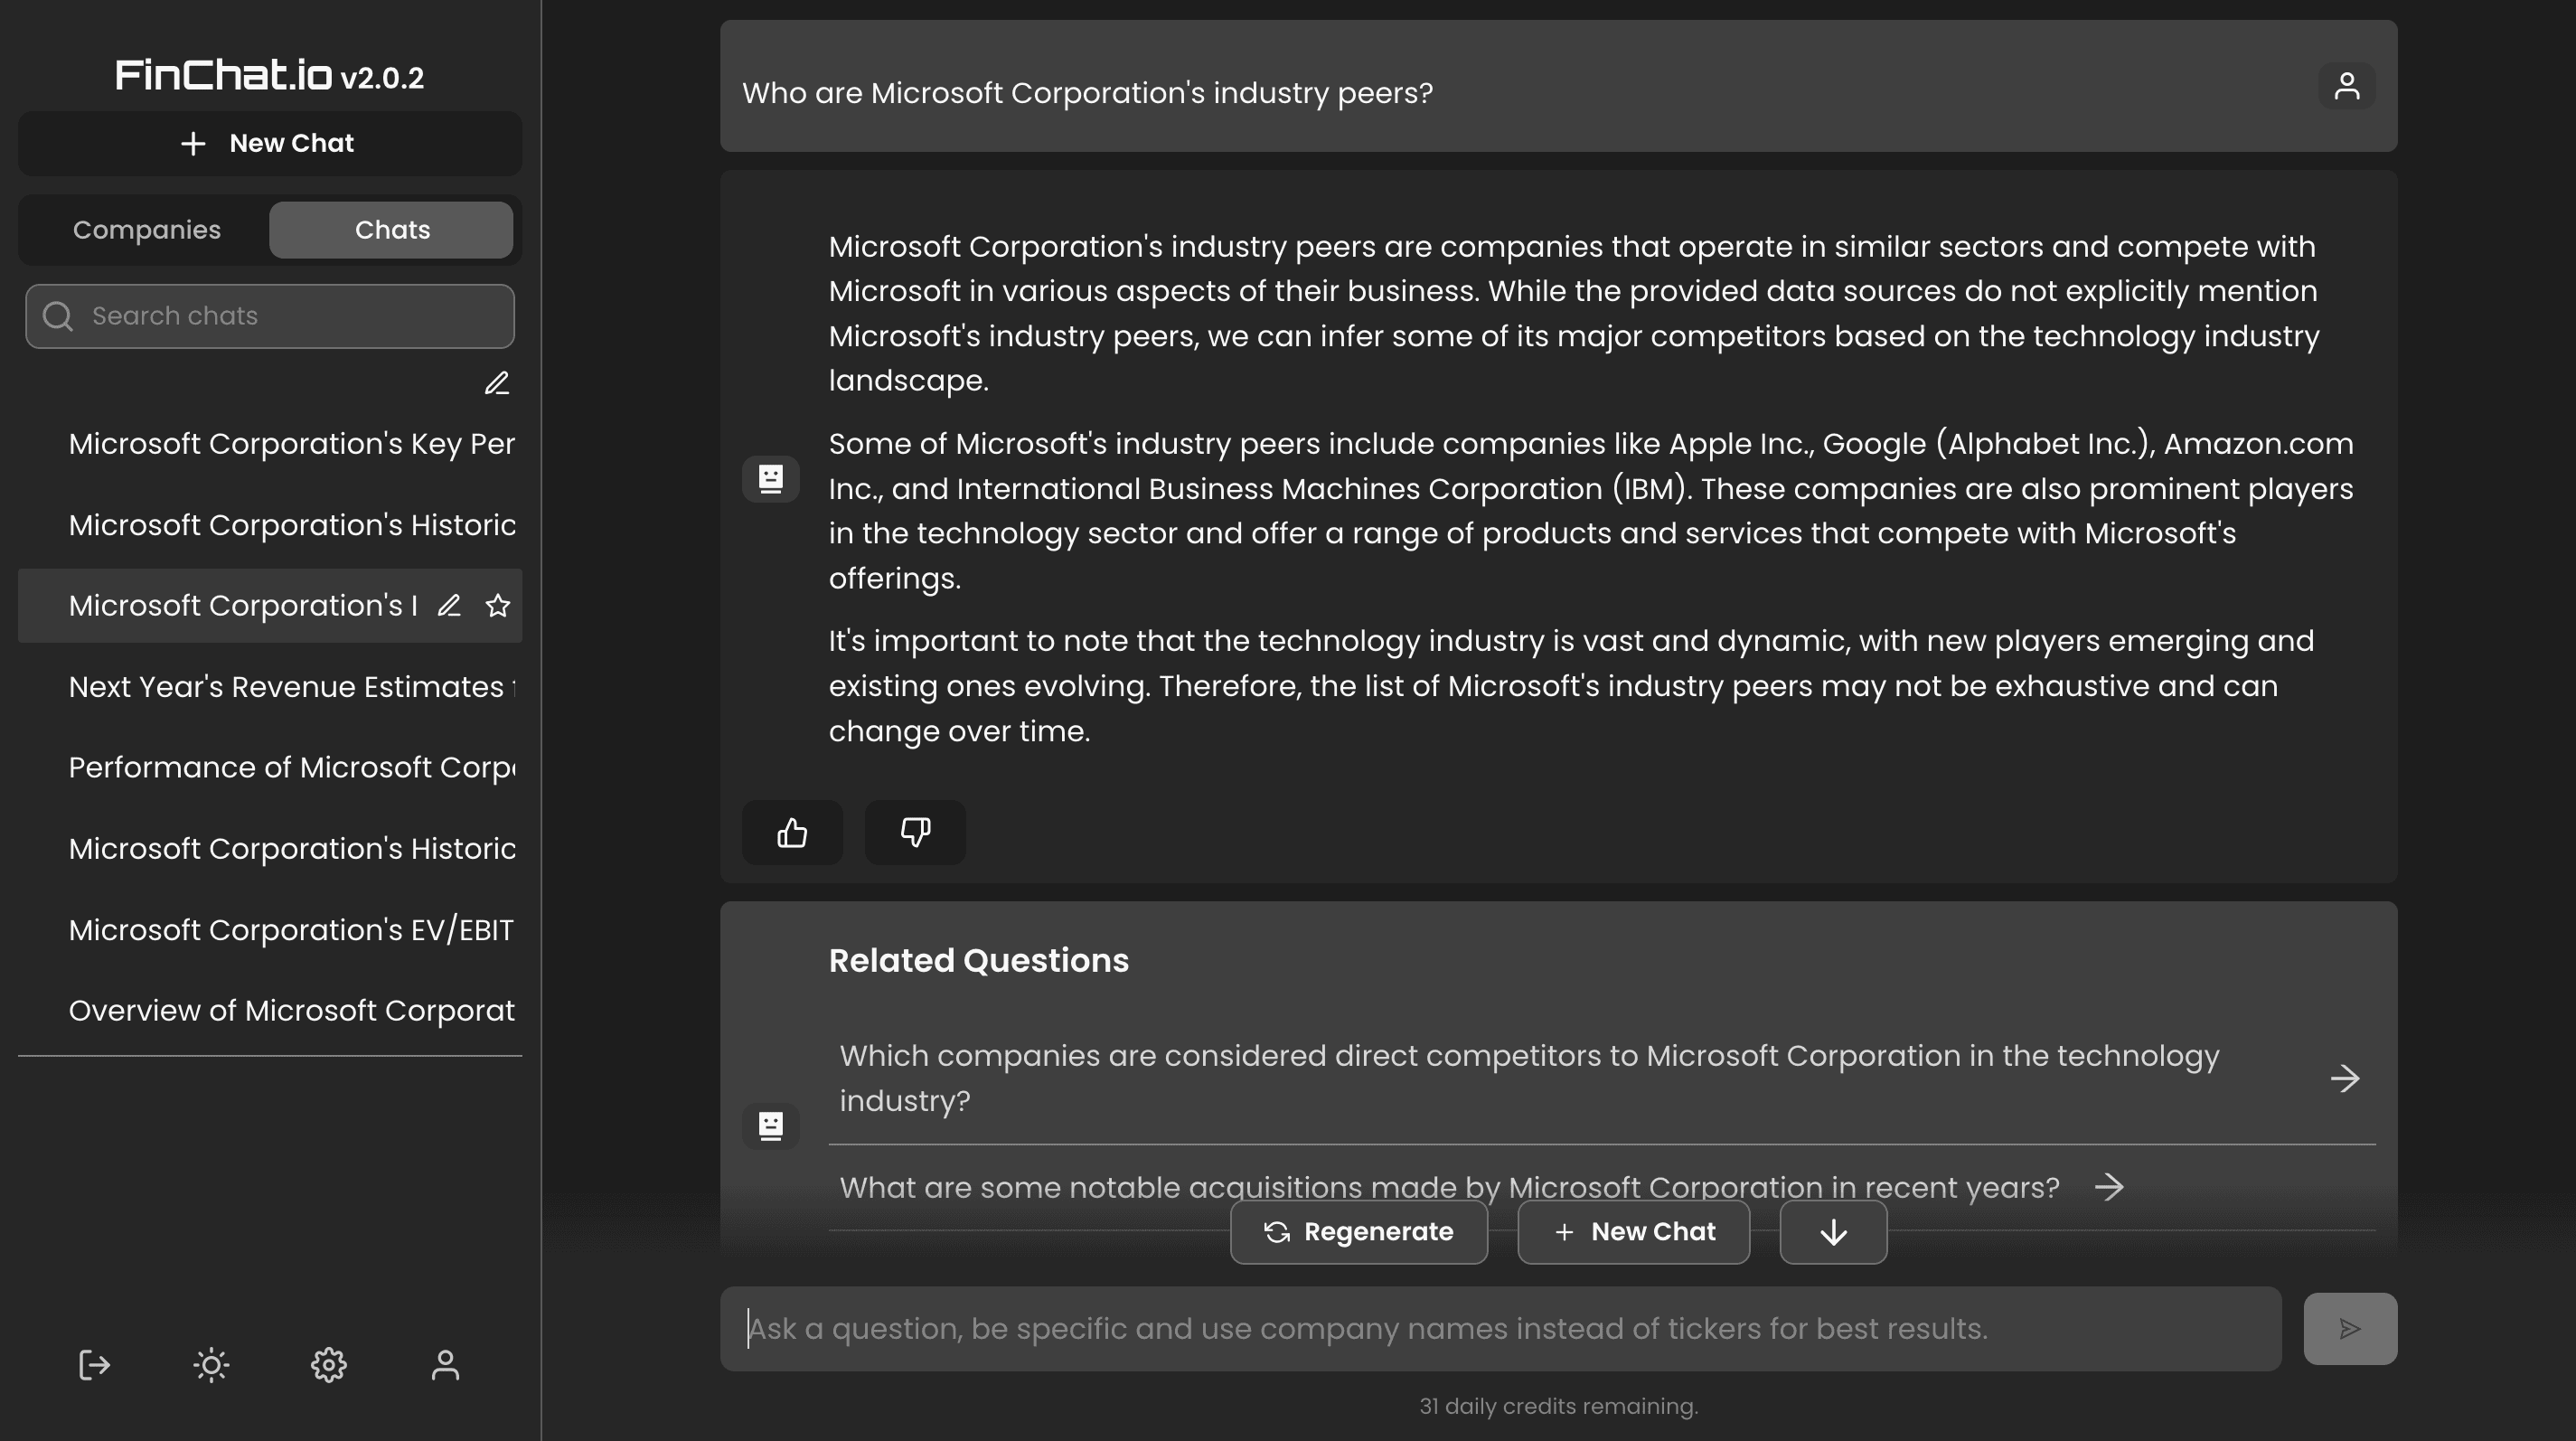Click the Related Questions heading
Viewport: 2576px width, 1441px height.
point(978,960)
